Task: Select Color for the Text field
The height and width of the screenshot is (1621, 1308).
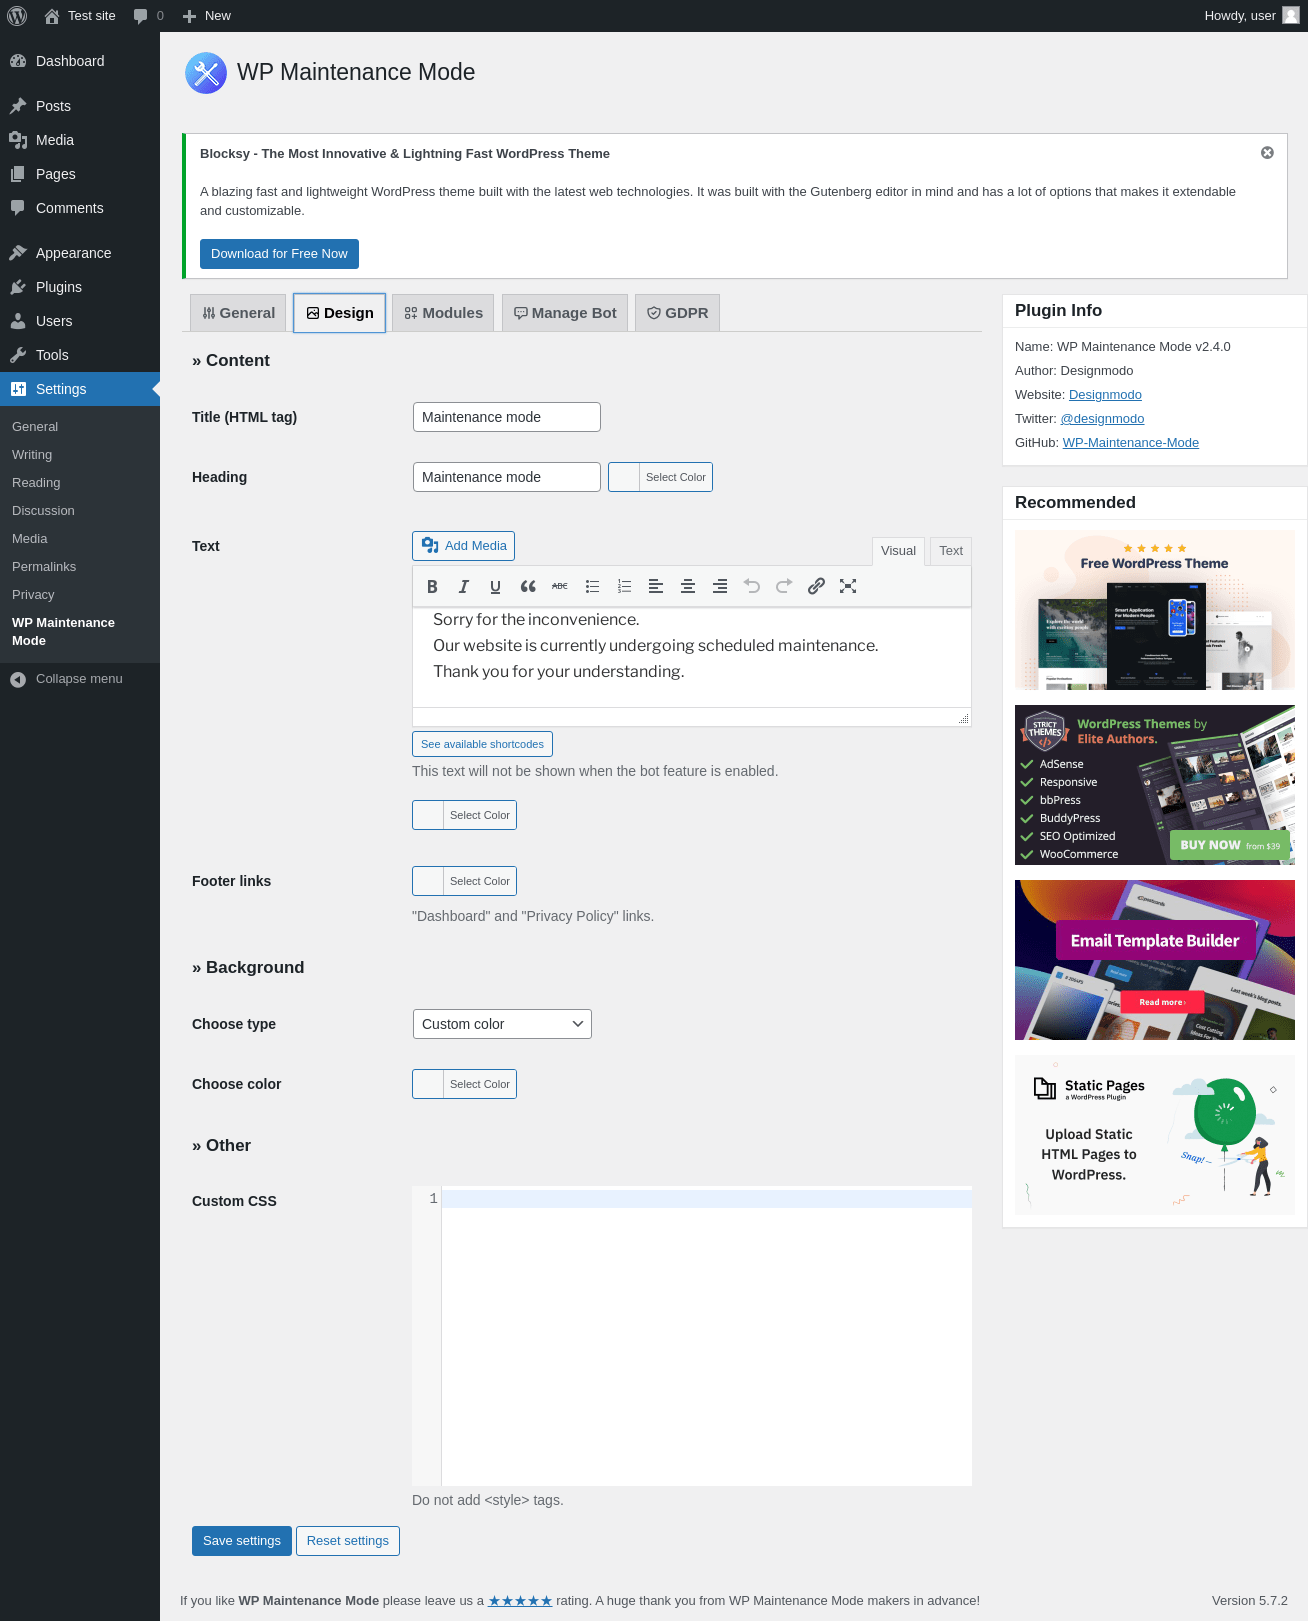Action: tap(464, 815)
